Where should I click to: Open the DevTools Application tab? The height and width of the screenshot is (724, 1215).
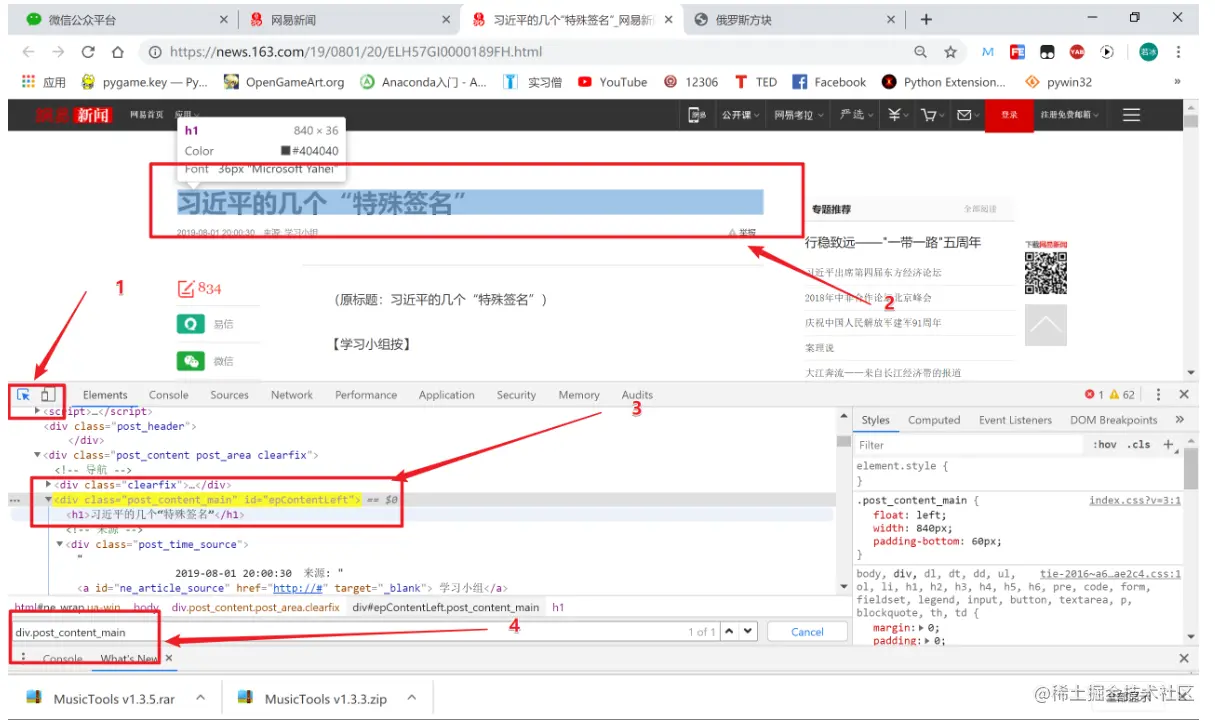(x=447, y=395)
